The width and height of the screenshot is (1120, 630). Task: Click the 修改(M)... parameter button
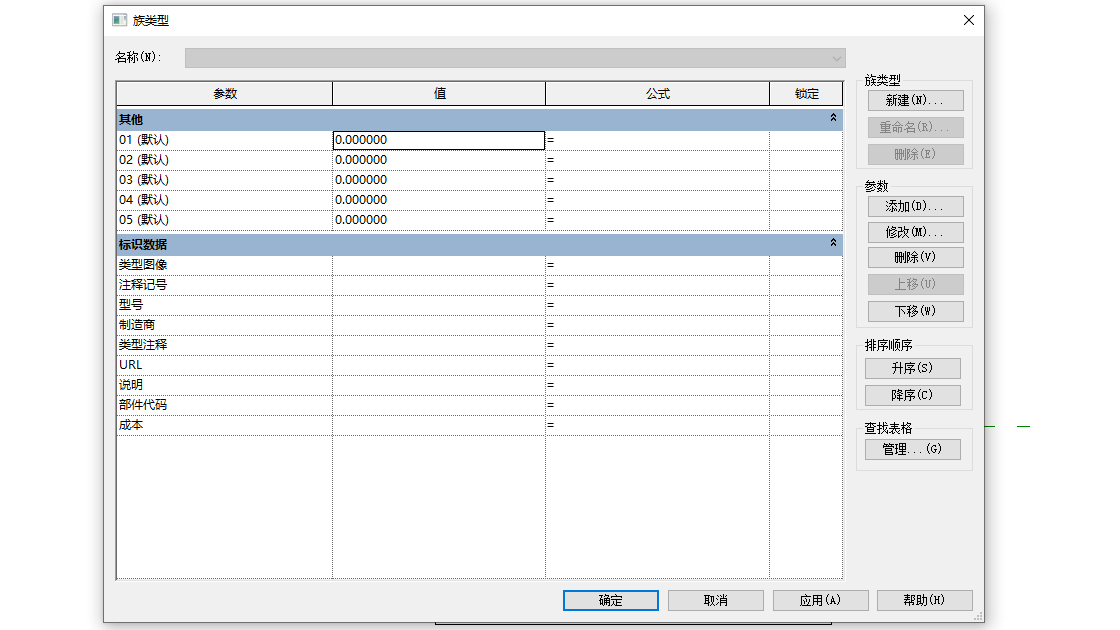tap(916, 232)
